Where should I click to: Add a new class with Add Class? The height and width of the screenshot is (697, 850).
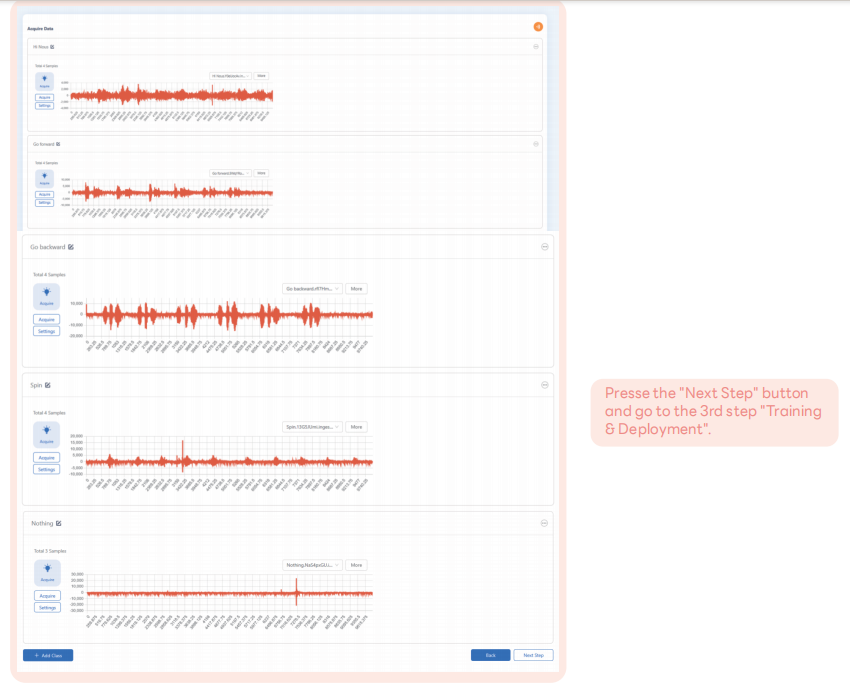tap(48, 655)
